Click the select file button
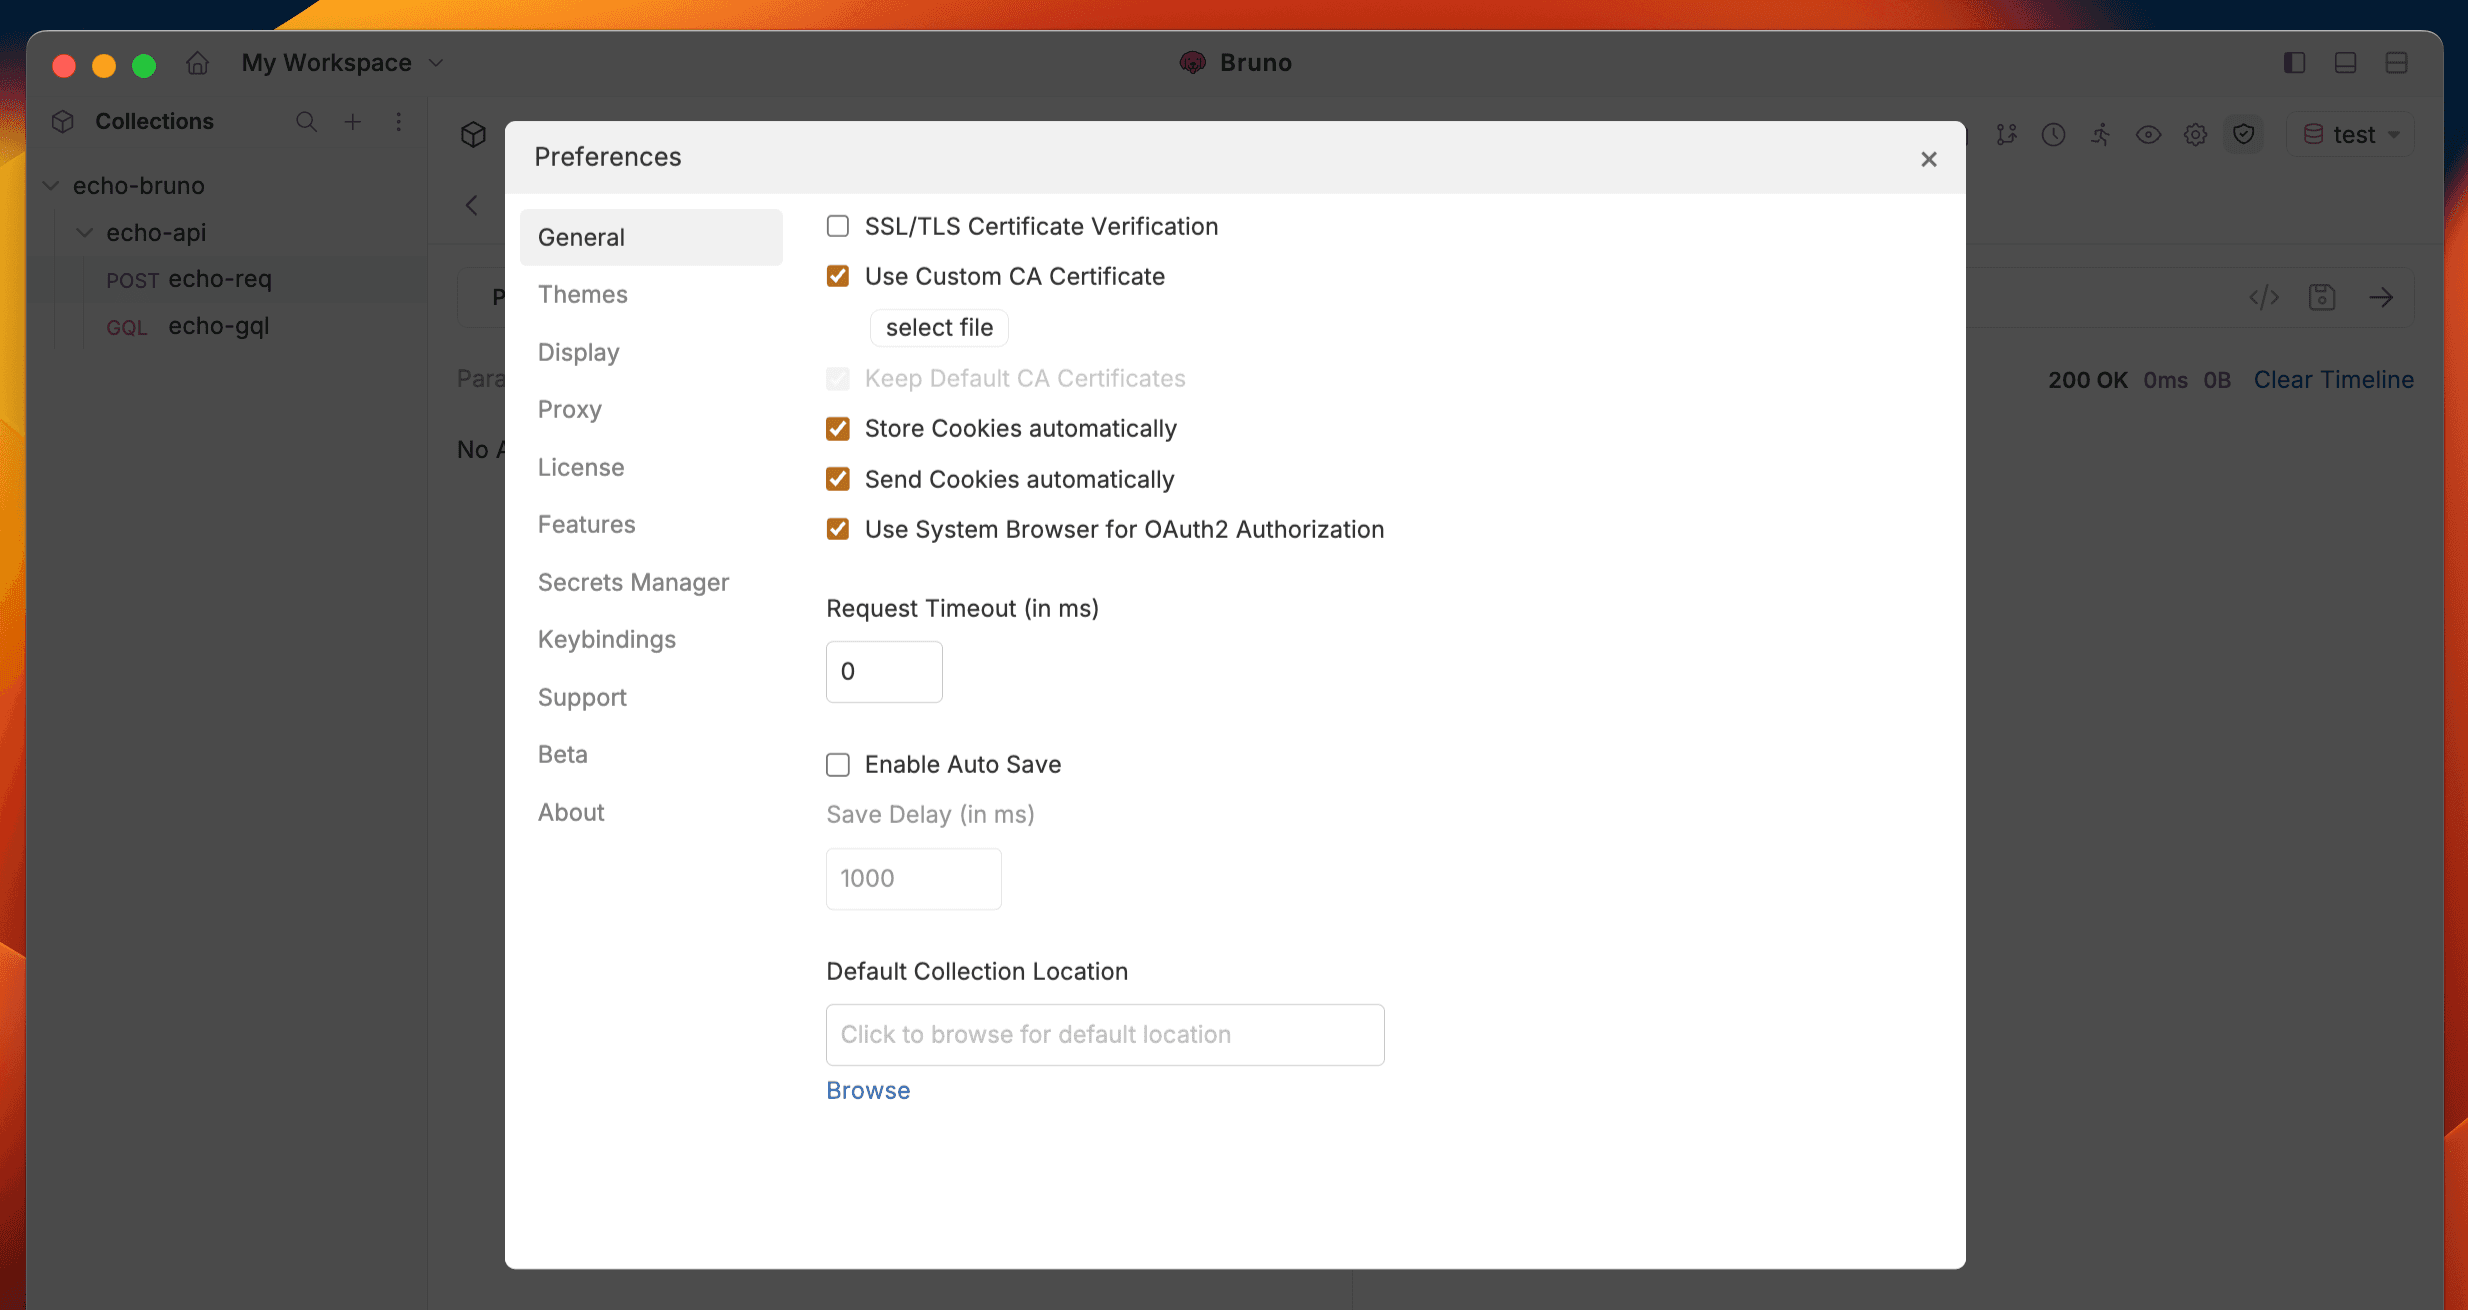 [938, 327]
